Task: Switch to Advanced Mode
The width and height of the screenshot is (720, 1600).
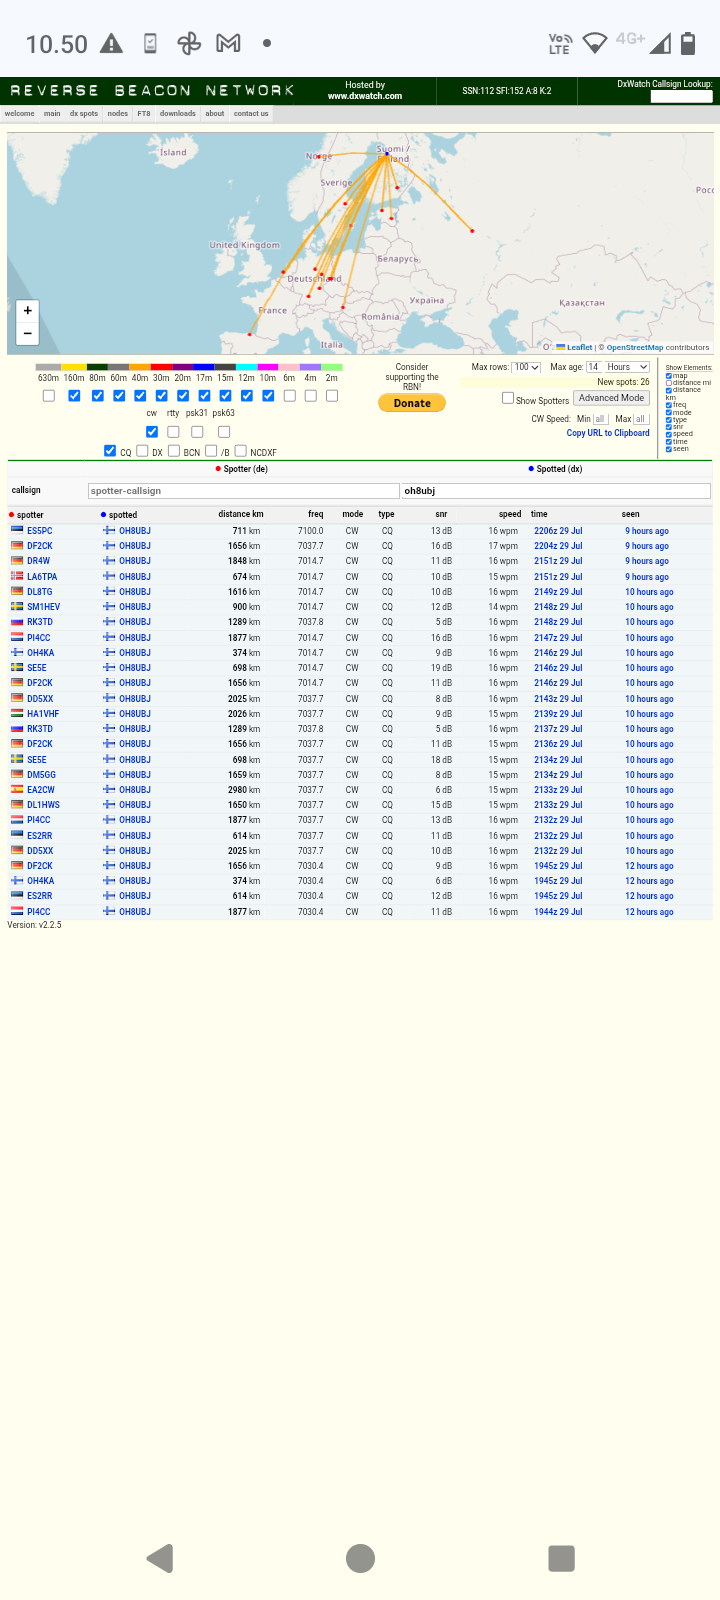Action: [612, 398]
